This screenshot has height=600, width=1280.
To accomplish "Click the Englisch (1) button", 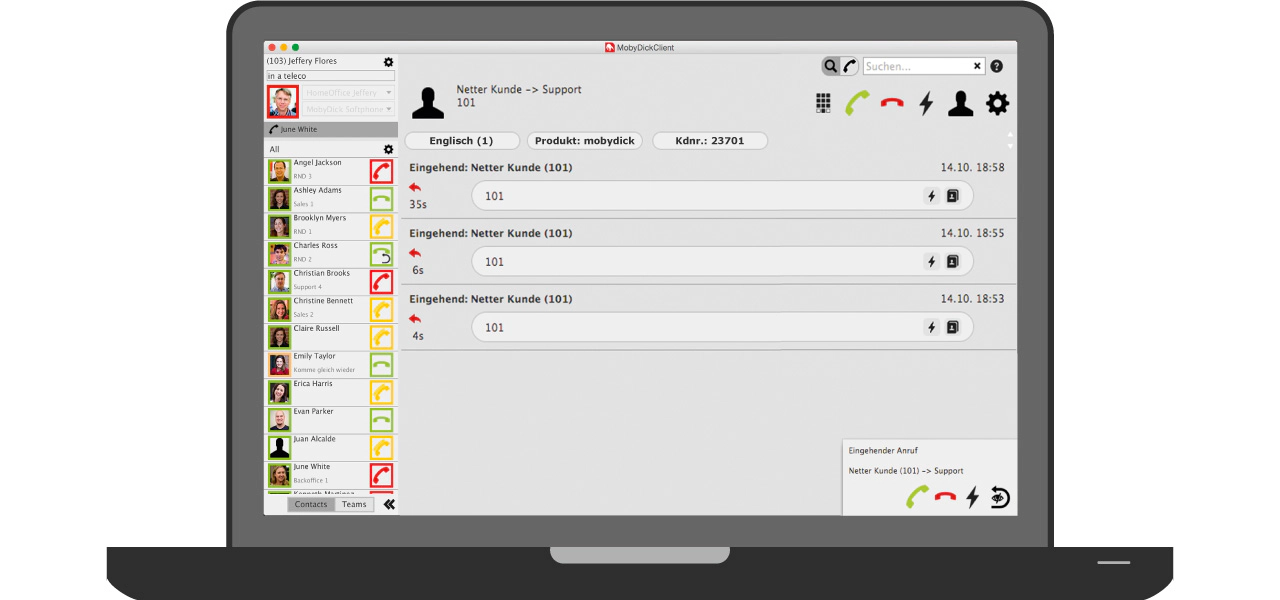I will tap(461, 141).
